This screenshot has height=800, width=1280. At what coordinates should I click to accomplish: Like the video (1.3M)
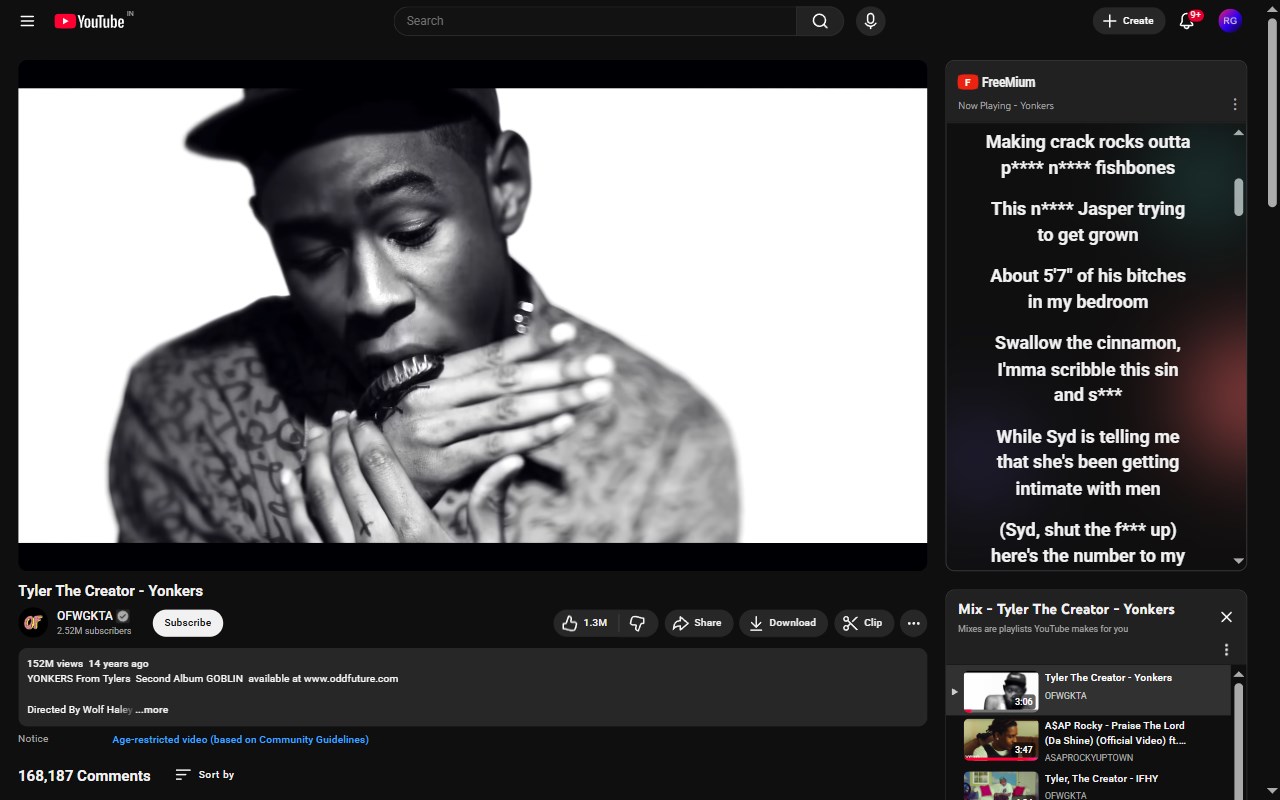click(585, 623)
